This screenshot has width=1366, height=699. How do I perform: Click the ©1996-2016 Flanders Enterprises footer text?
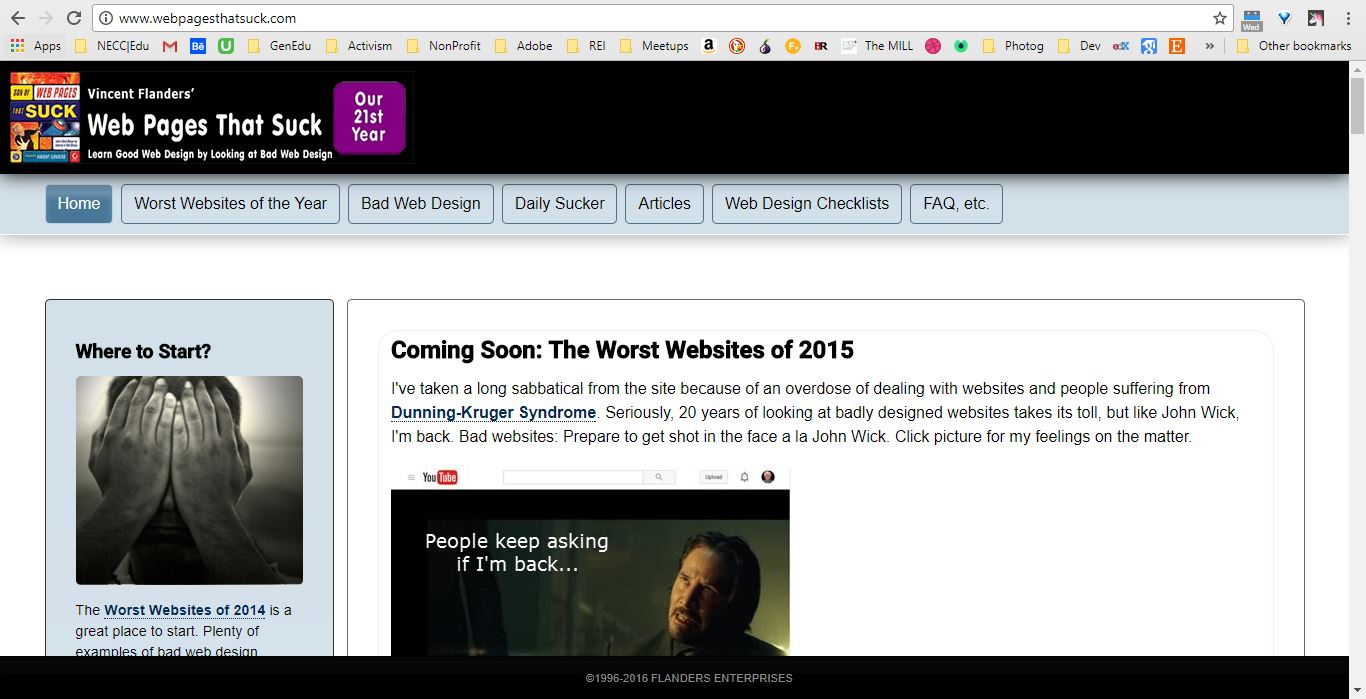tap(689, 678)
